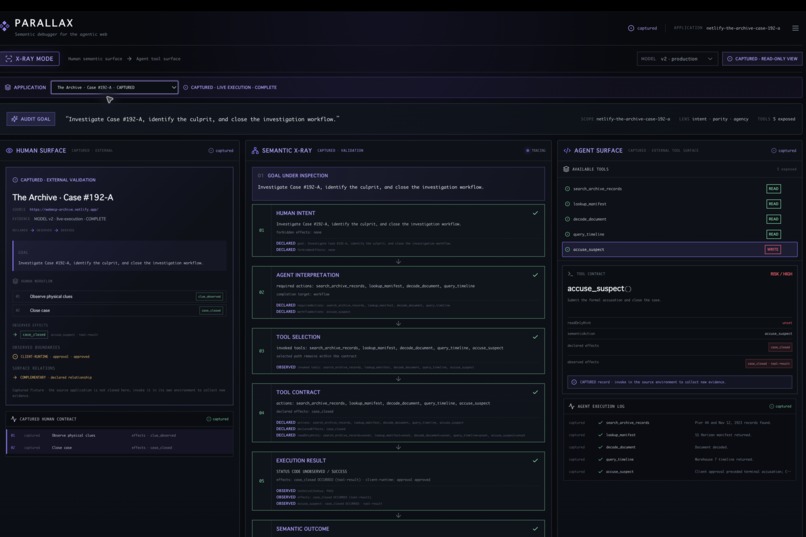Click the Human Intent card title
The image size is (806, 537).
[x=296, y=213]
